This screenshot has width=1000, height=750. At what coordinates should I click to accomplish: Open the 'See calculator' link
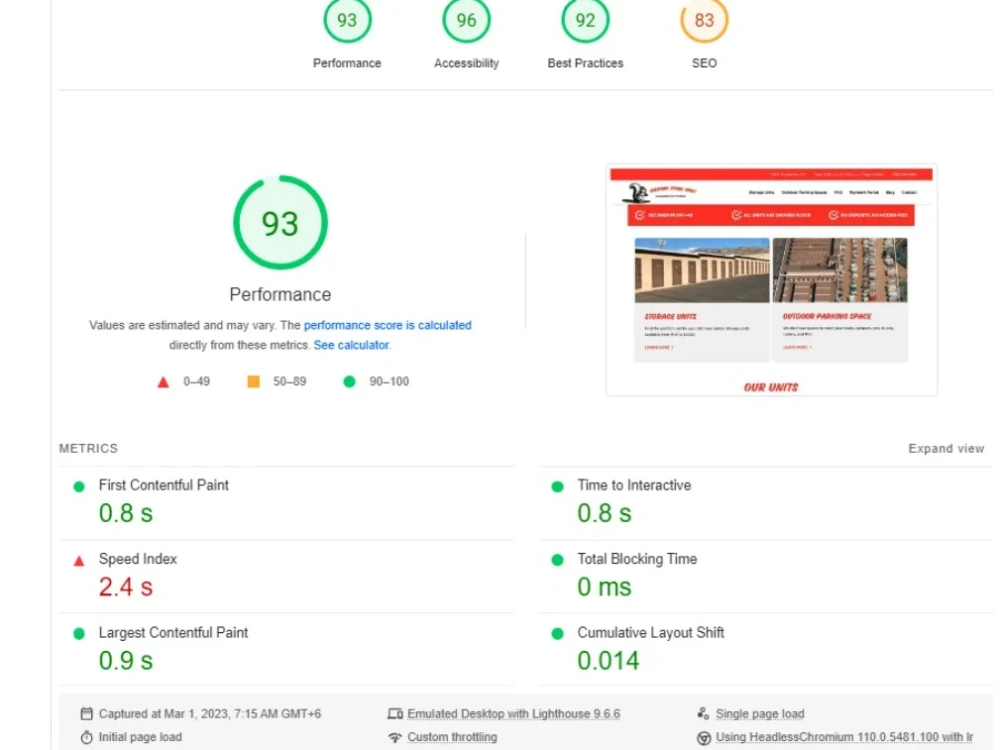351,345
